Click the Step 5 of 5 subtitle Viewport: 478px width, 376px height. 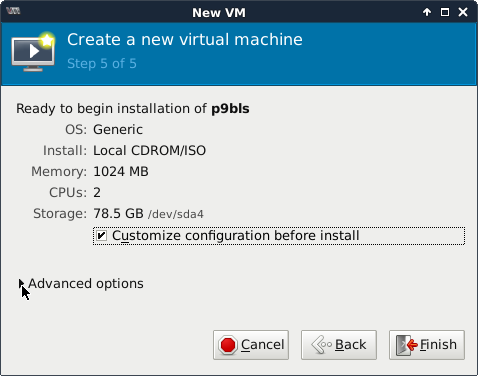pyautogui.click(x=102, y=63)
